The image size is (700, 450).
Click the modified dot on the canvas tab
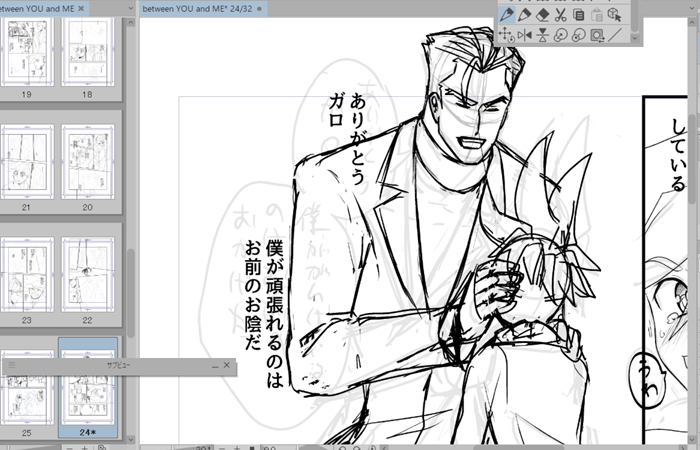coord(259,9)
